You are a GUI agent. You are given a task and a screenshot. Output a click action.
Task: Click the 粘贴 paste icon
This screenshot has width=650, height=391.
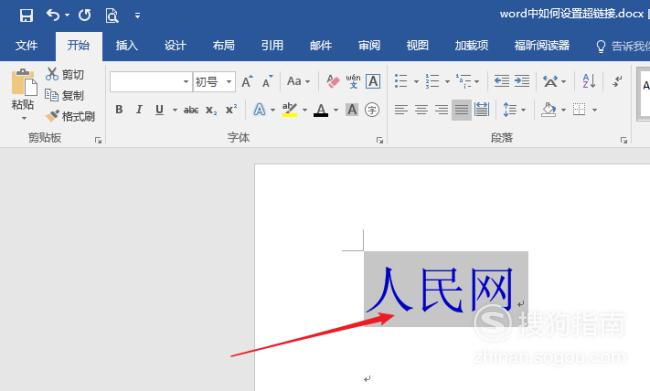coord(24,82)
